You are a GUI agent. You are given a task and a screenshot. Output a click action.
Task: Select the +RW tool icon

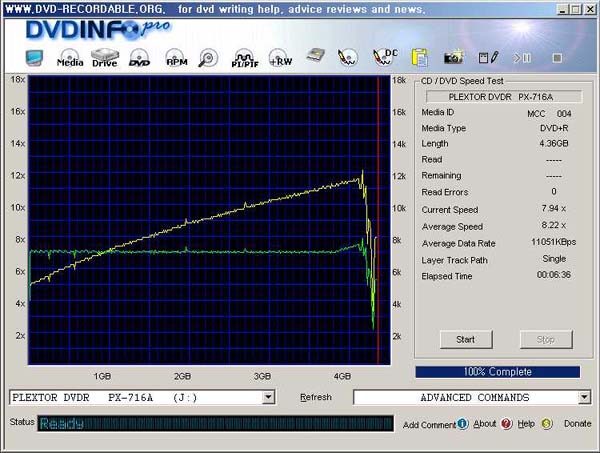(x=280, y=58)
